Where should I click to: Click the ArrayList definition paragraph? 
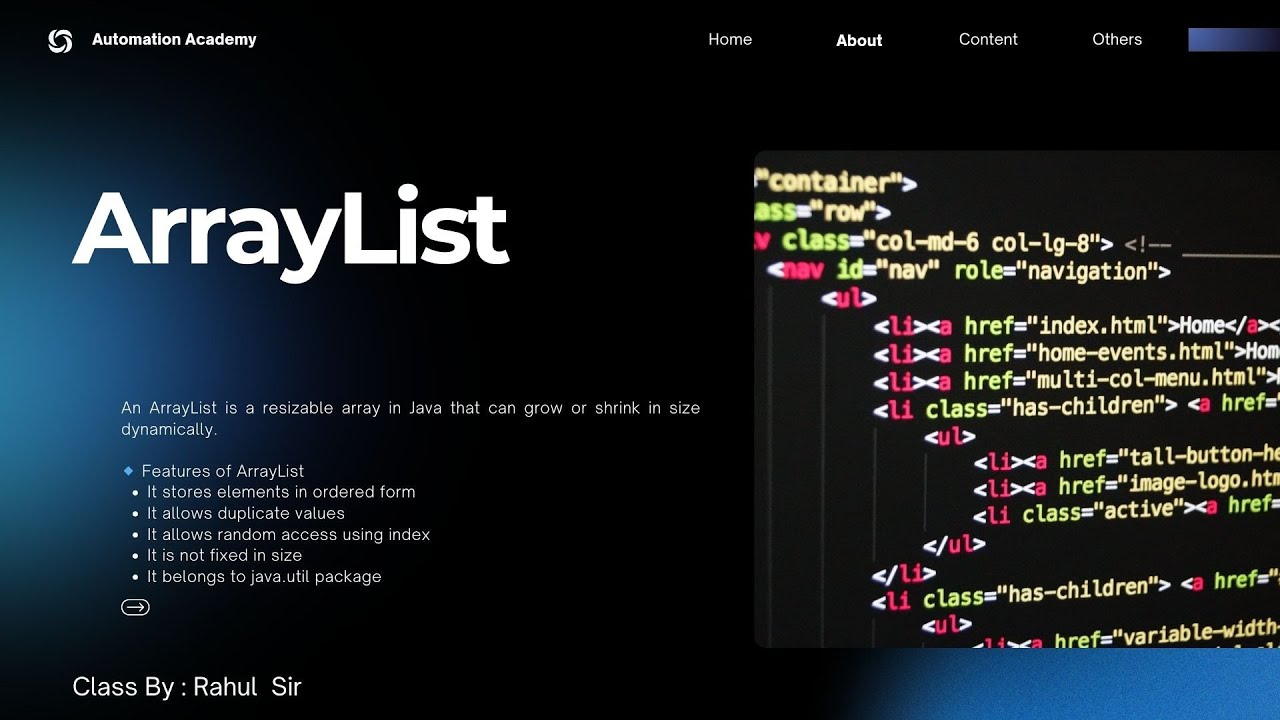(x=410, y=418)
